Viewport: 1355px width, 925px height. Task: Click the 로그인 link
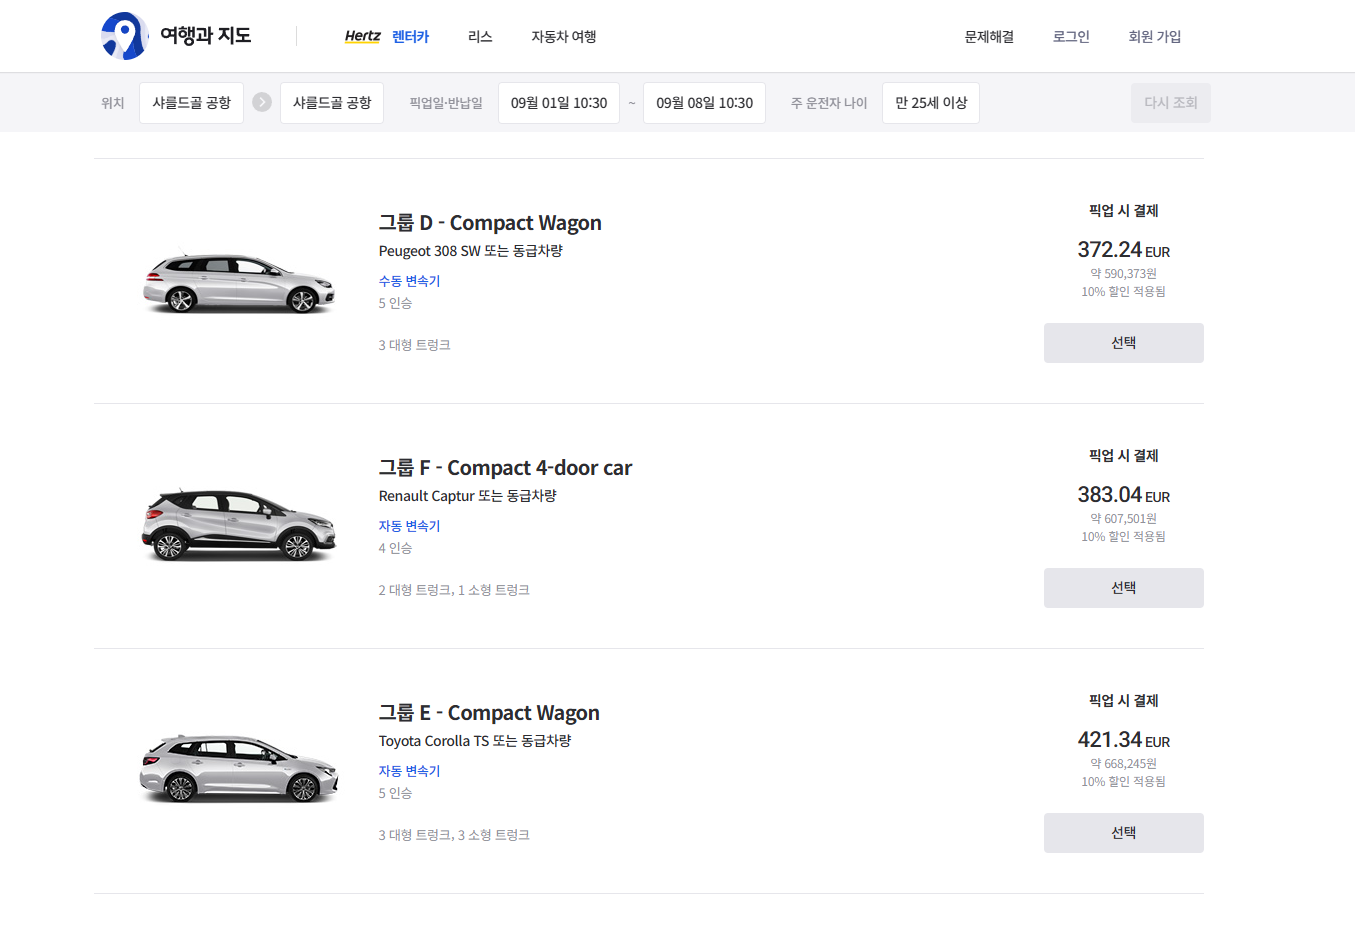(x=1070, y=37)
